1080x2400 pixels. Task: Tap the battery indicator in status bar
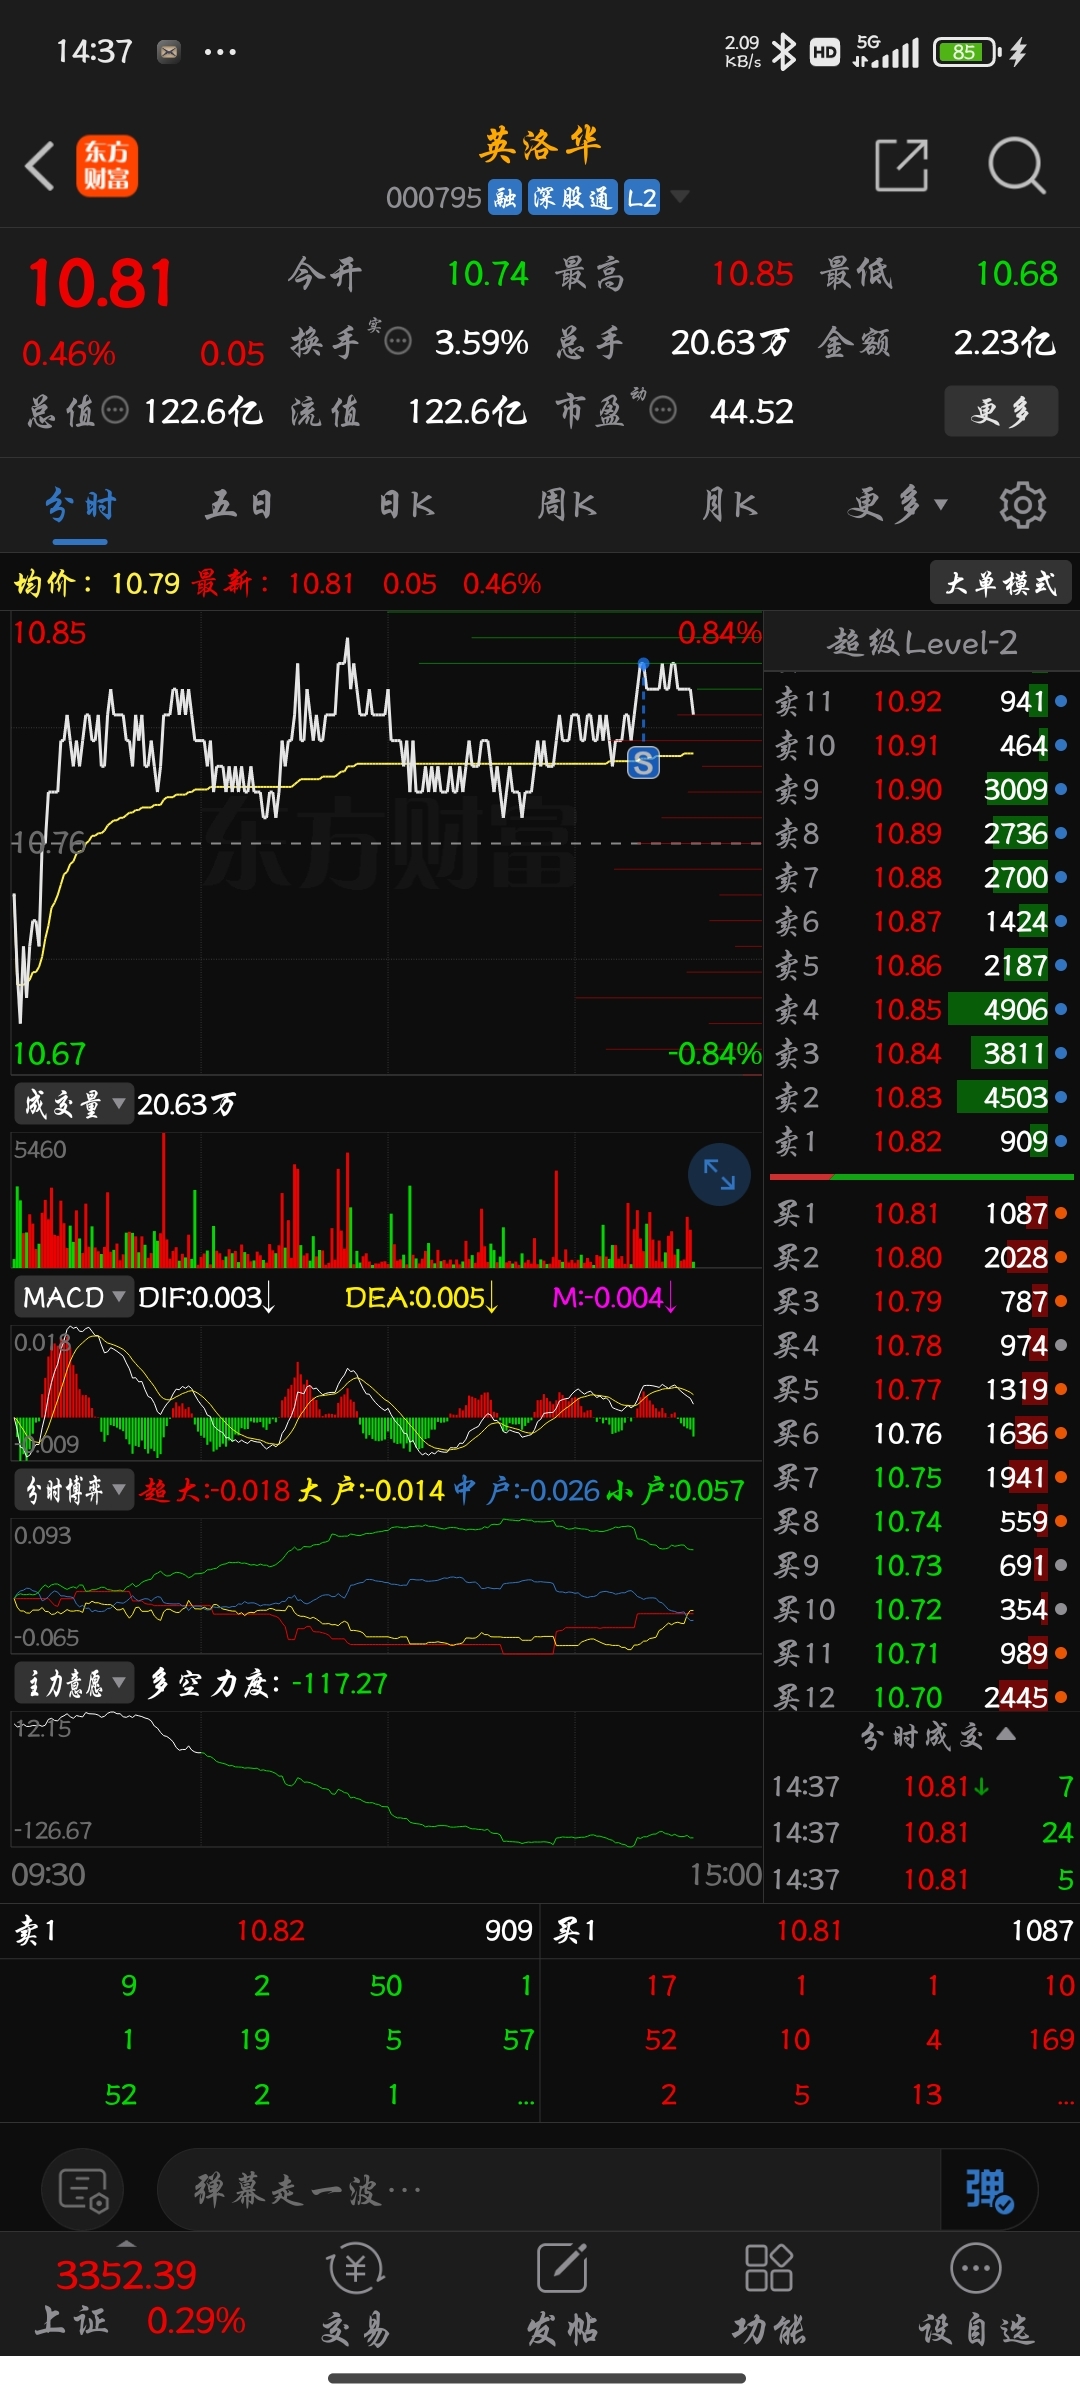click(967, 52)
